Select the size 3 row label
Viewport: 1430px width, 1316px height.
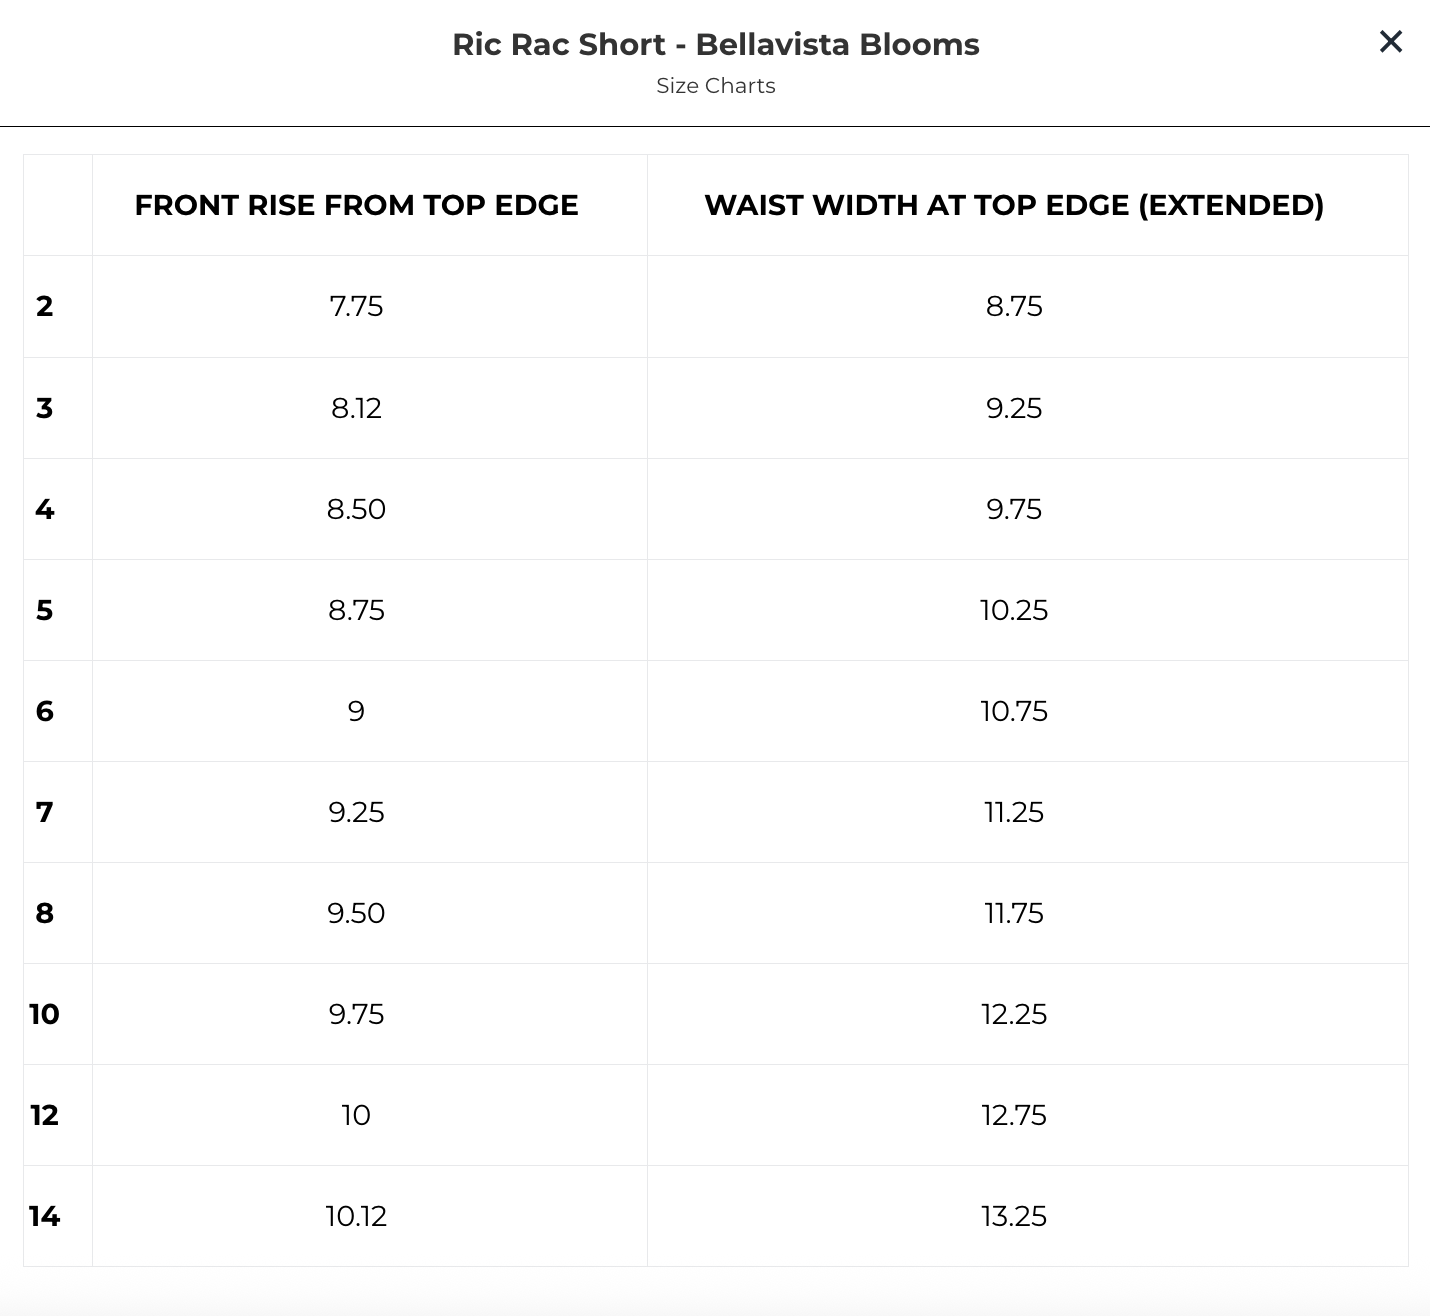(45, 408)
